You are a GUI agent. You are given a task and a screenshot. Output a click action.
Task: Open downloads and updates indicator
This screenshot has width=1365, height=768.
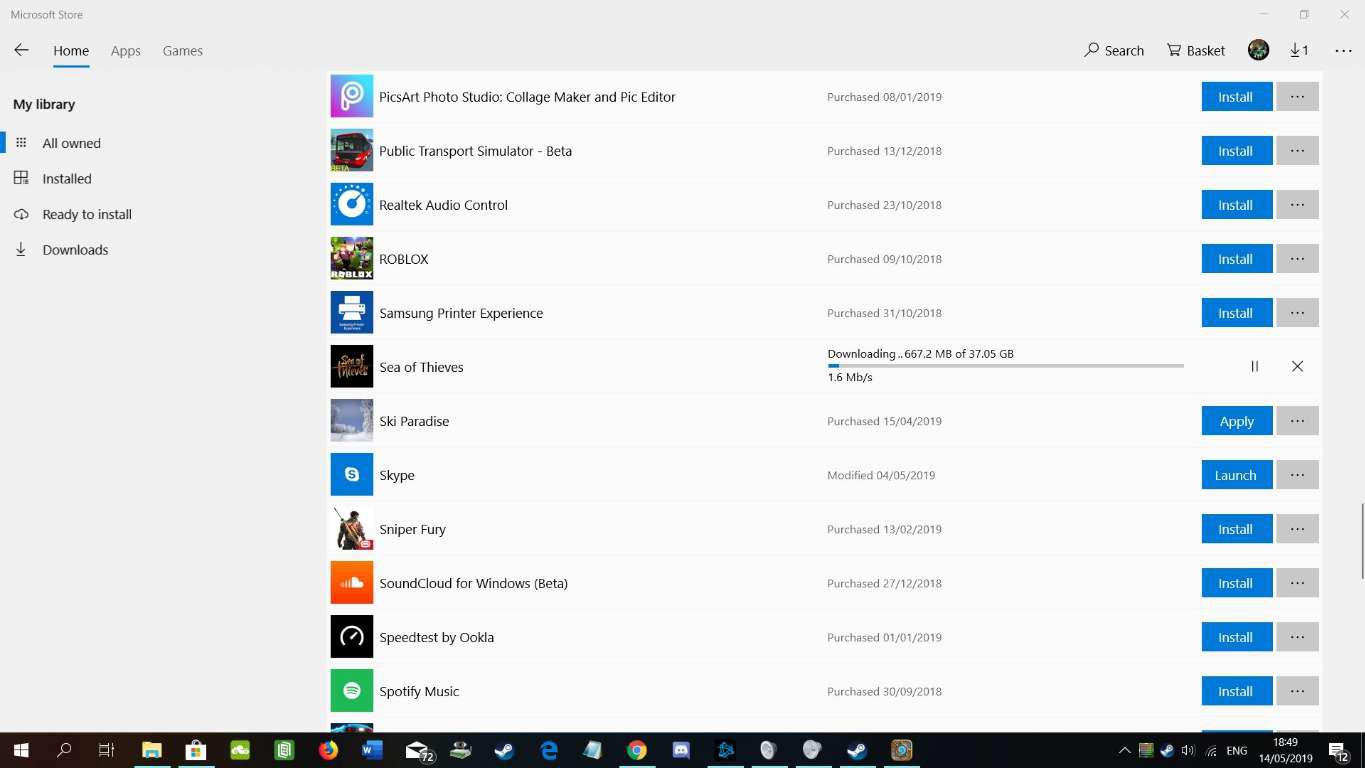click(x=1299, y=50)
